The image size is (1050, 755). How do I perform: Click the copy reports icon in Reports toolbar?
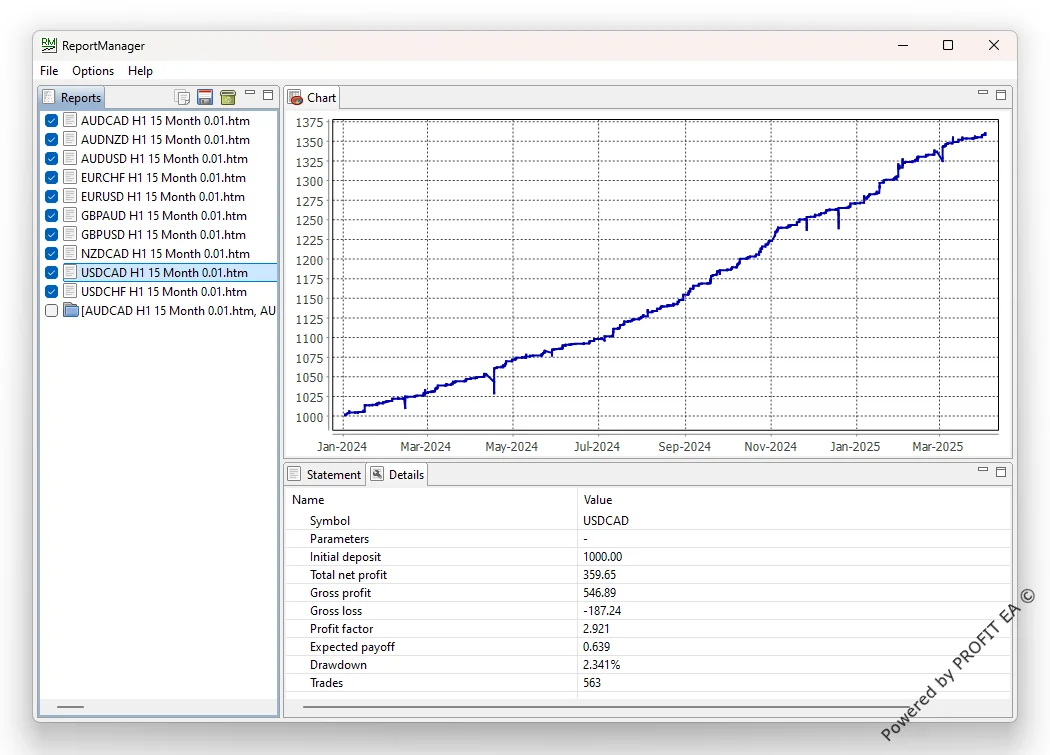click(182, 97)
